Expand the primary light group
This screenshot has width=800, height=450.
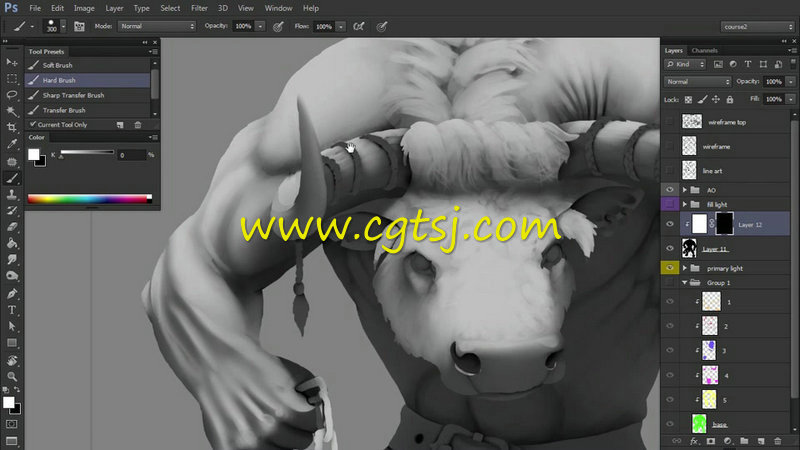[685, 268]
